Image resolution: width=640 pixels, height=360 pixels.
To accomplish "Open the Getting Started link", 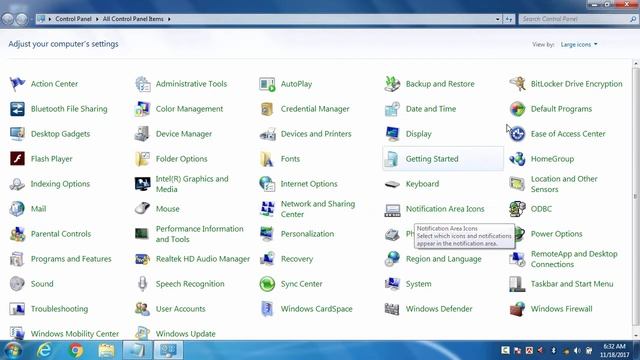I will (x=432, y=159).
